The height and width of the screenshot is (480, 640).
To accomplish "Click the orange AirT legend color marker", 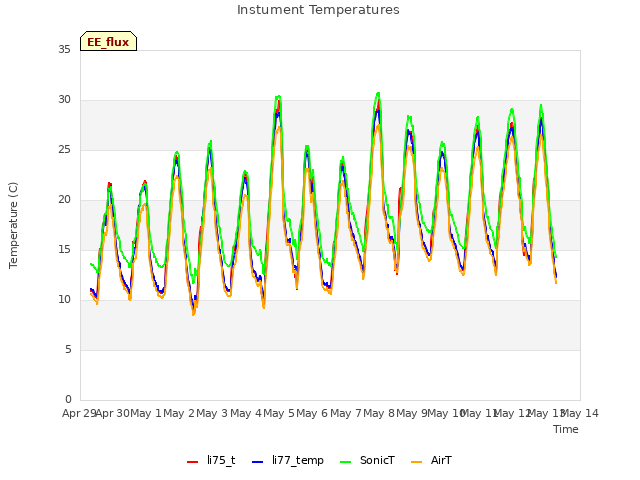I will point(417,462).
